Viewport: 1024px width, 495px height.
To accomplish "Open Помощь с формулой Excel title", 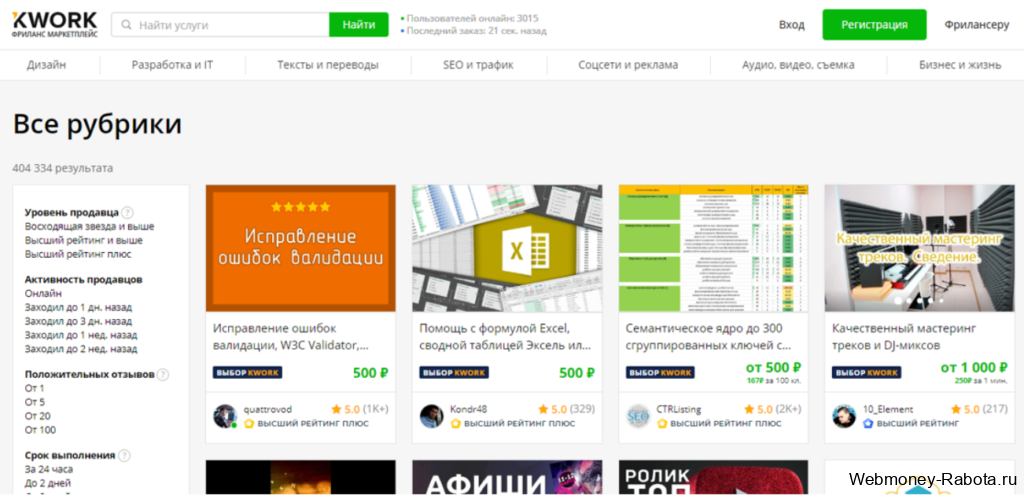I will (x=505, y=336).
